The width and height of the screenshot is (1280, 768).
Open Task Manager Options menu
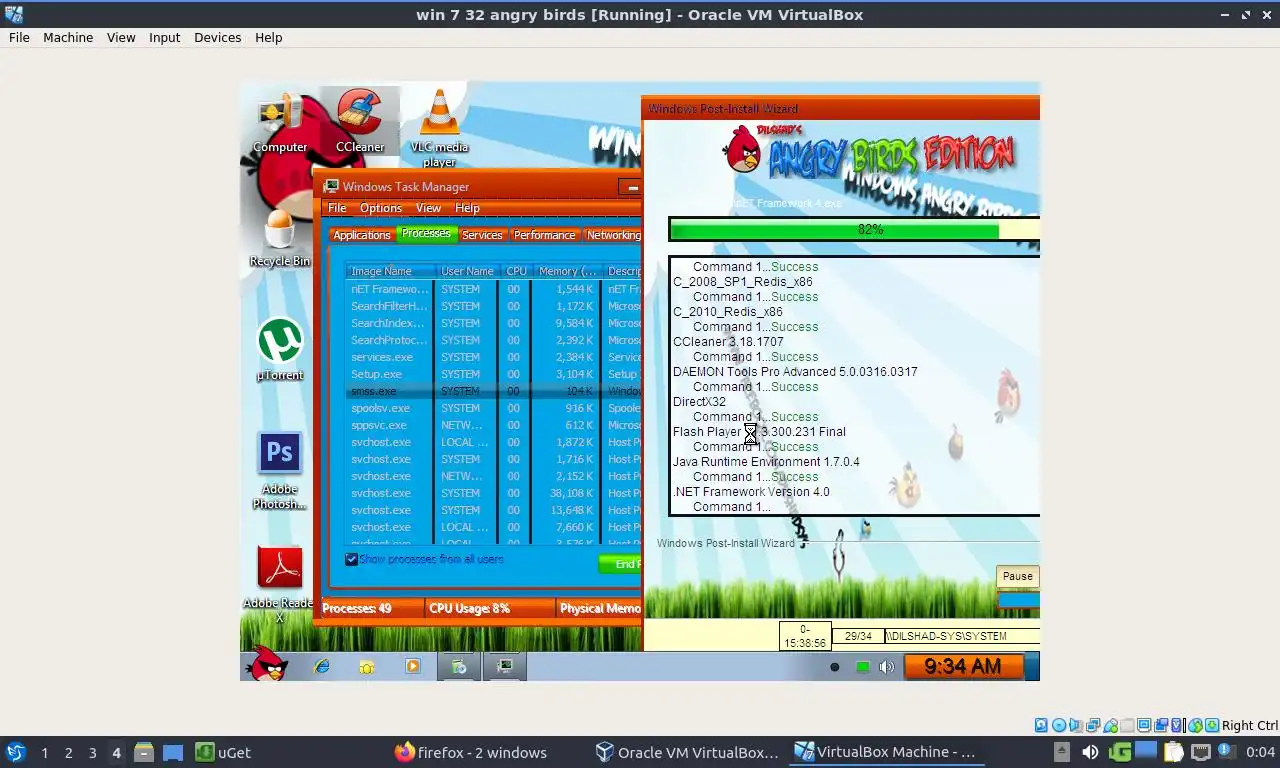(380, 208)
